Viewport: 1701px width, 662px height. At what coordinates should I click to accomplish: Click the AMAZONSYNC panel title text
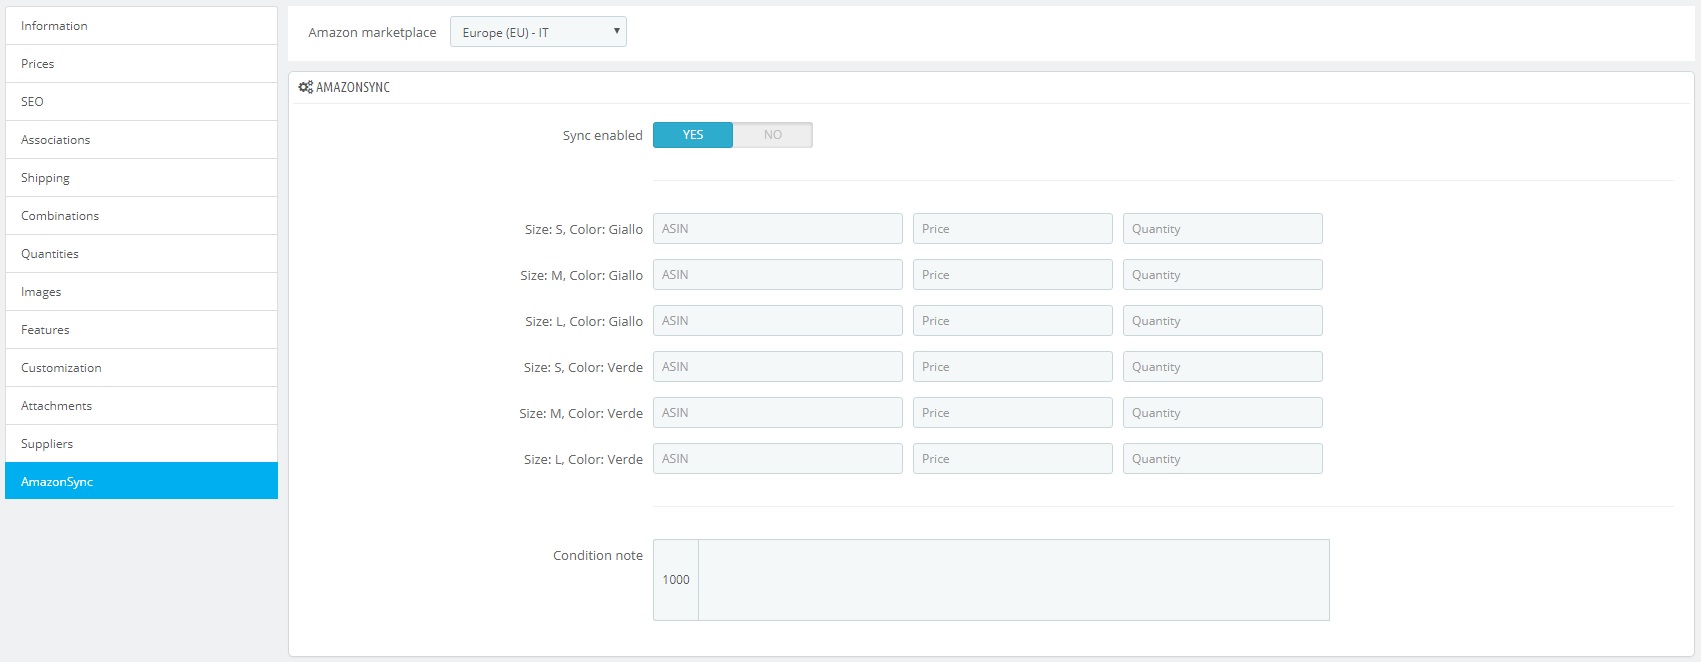(353, 87)
